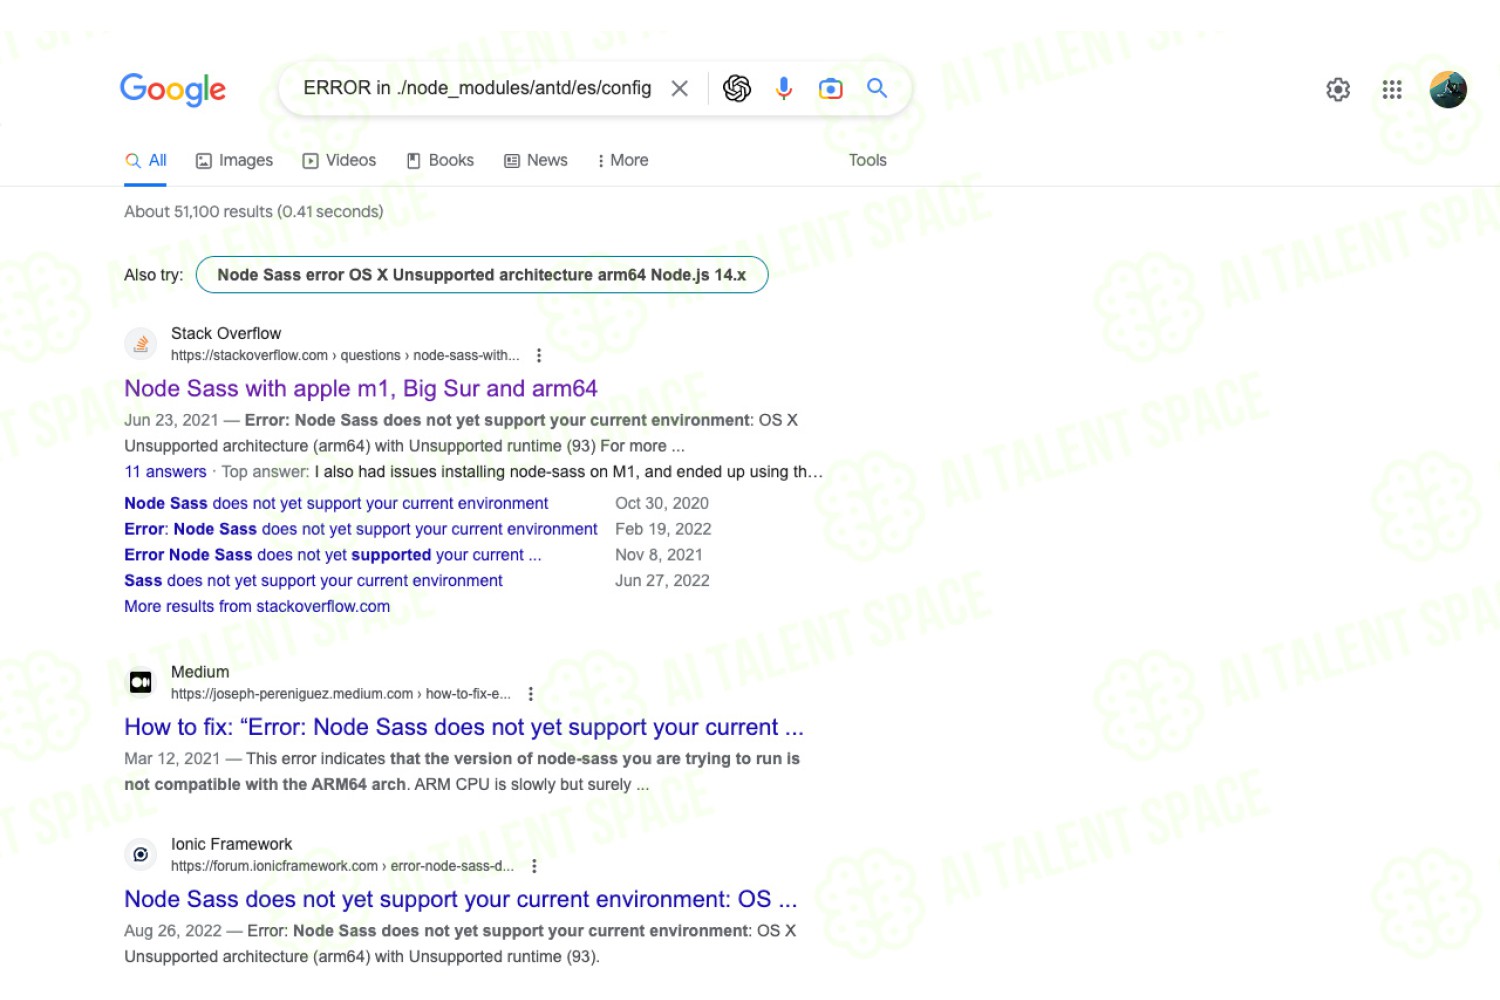
Task: Open the Ionic Framework result options menu
Action: tap(534, 866)
